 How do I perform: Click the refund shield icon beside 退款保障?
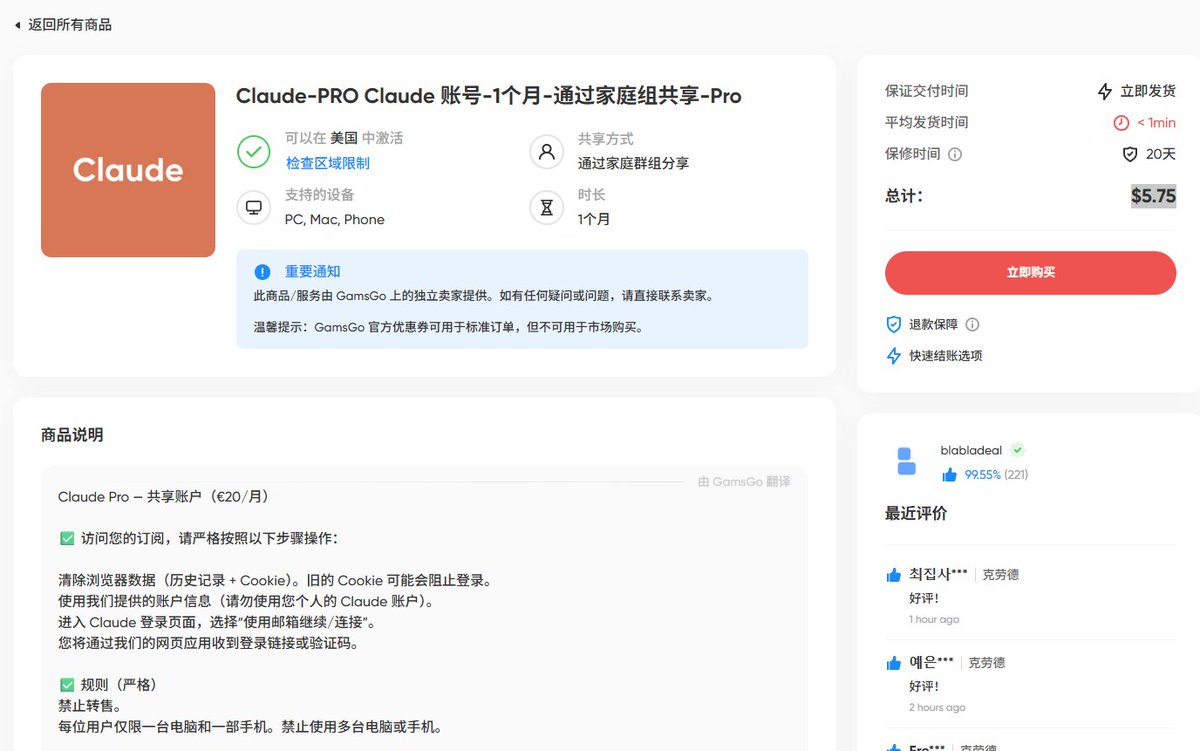(893, 324)
